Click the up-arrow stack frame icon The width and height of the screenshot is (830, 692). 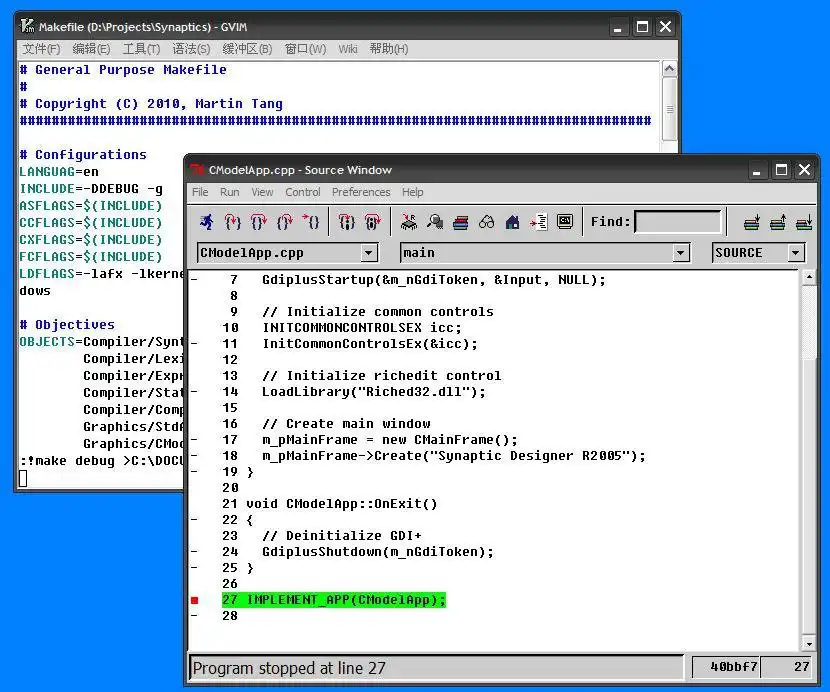pos(778,222)
